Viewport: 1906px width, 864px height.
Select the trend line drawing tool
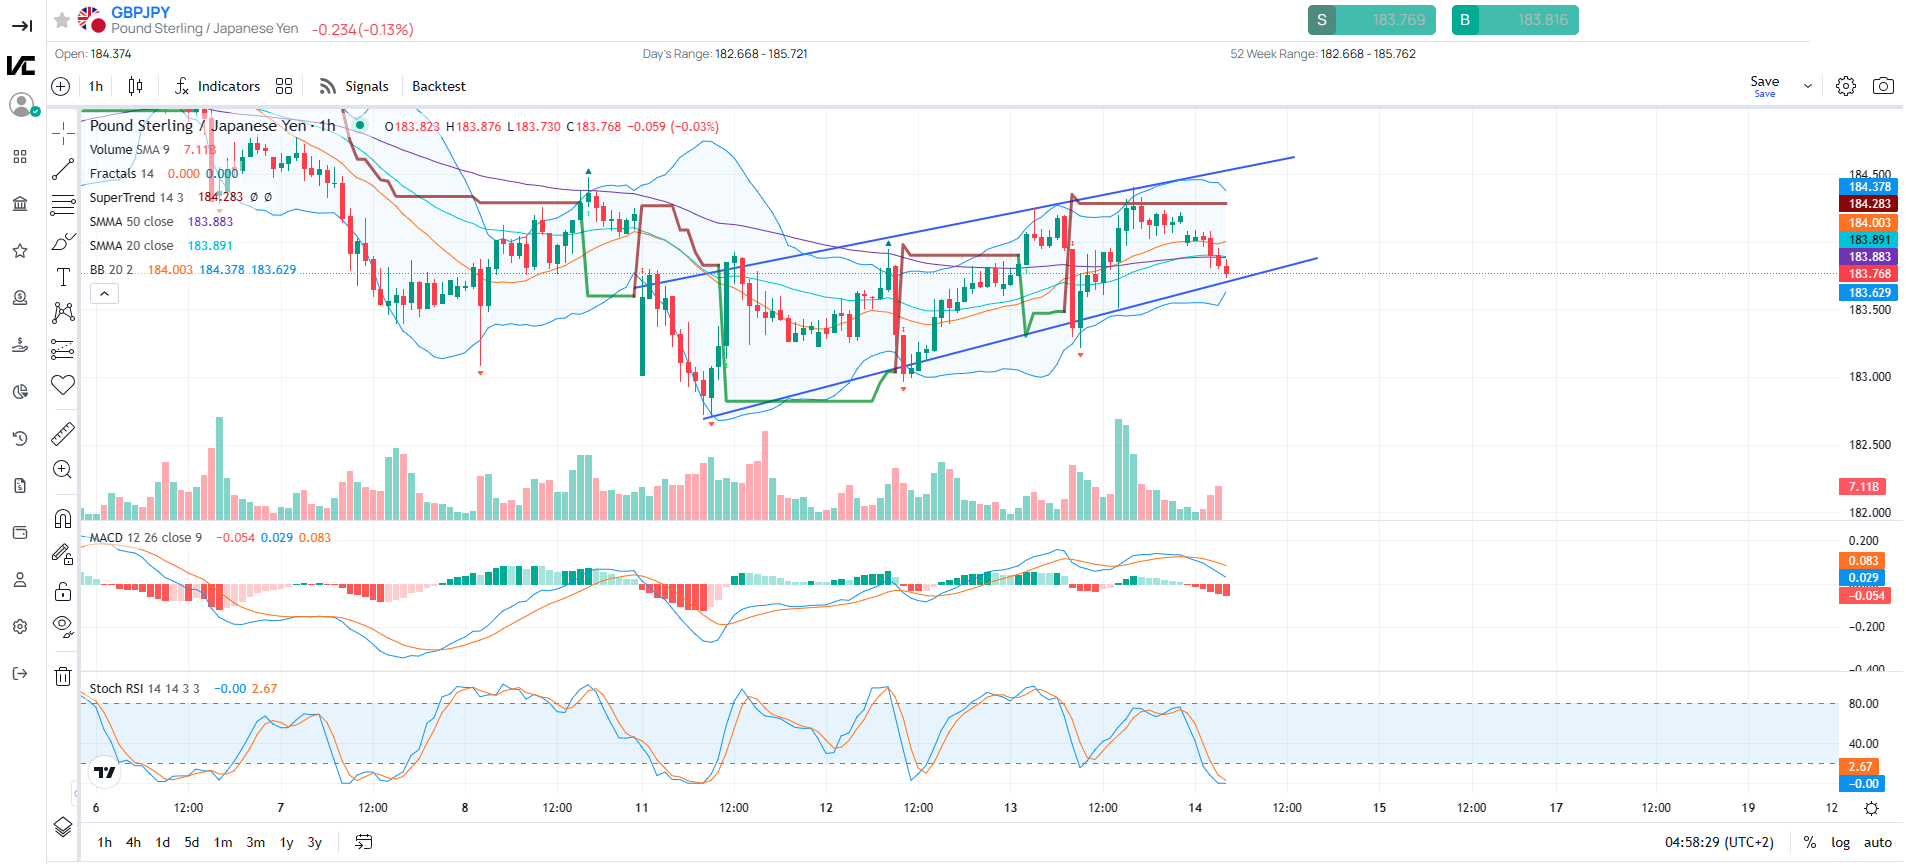[x=63, y=169]
